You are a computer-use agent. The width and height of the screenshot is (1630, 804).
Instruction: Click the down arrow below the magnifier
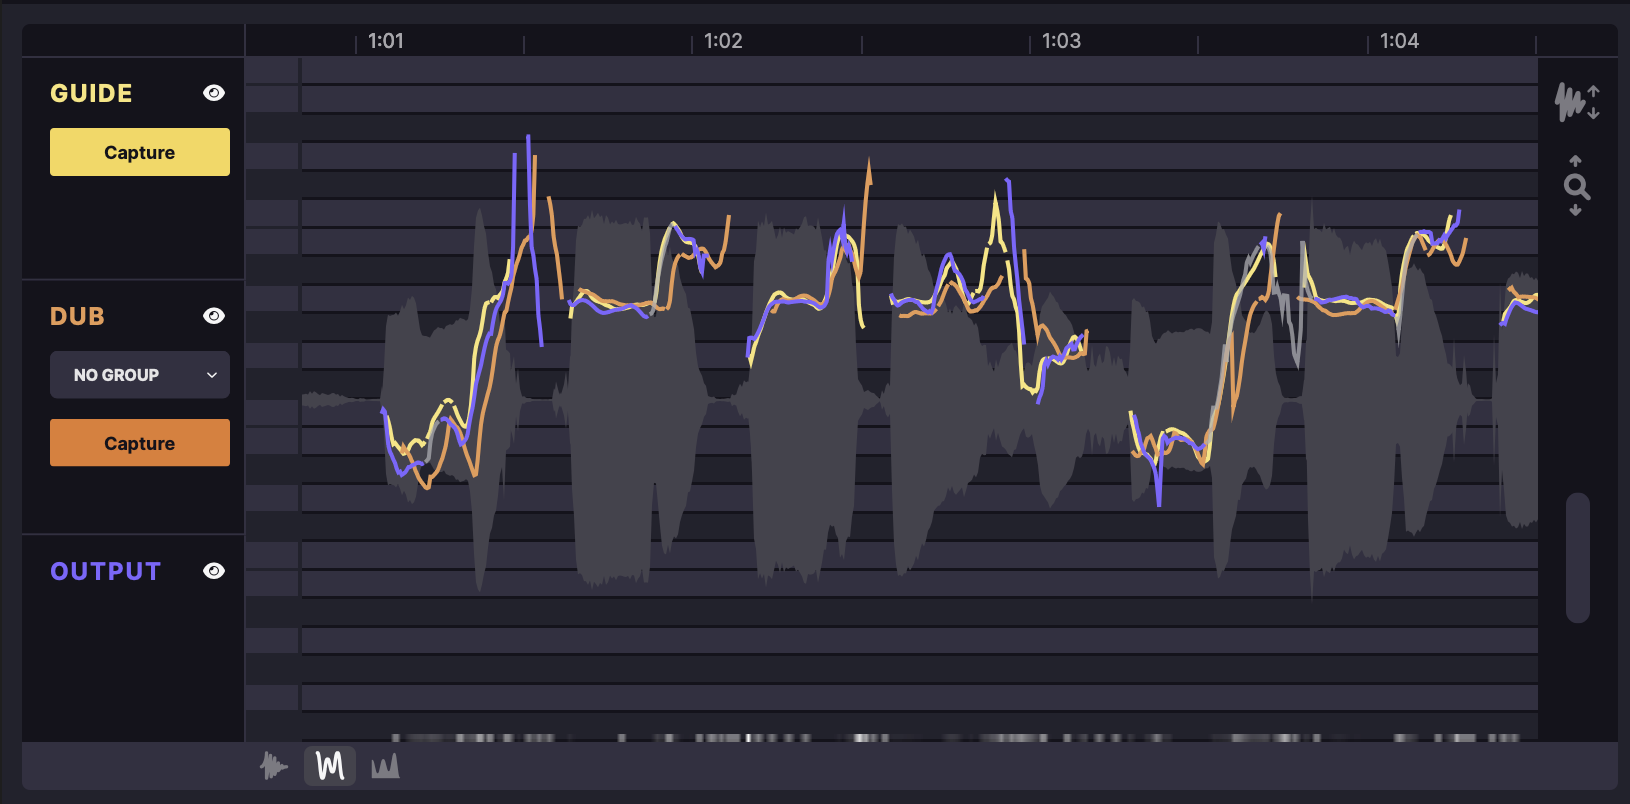[1576, 211]
